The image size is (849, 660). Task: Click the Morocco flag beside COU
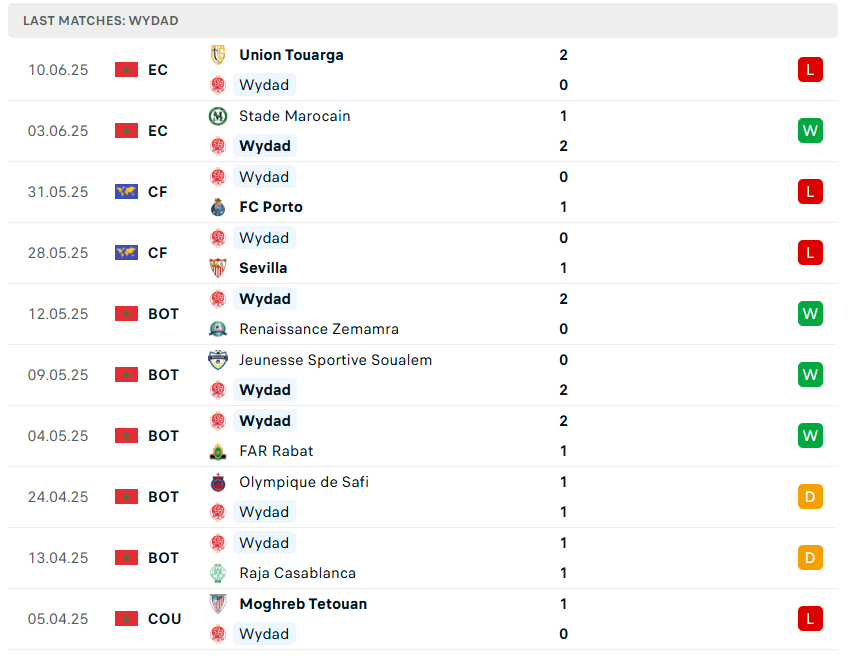coord(126,619)
